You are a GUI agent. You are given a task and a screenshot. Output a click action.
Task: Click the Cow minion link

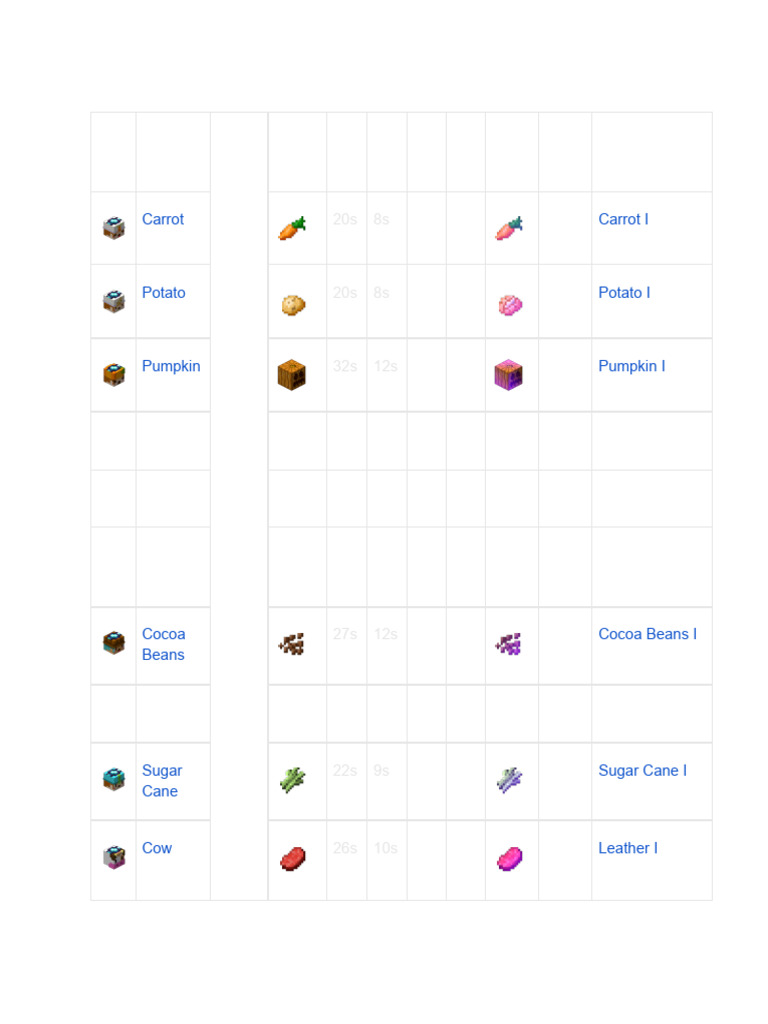157,848
